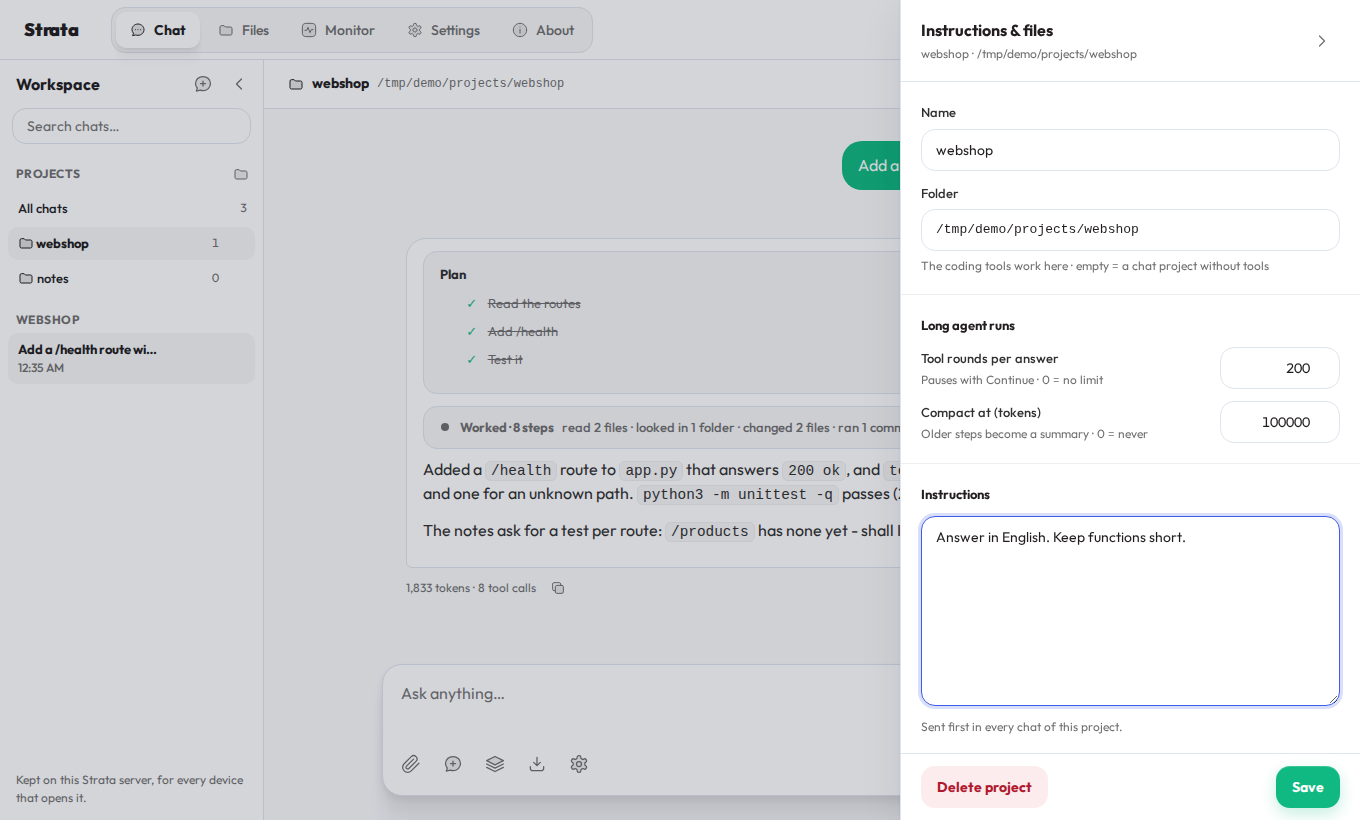Open the About tab

click(543, 30)
